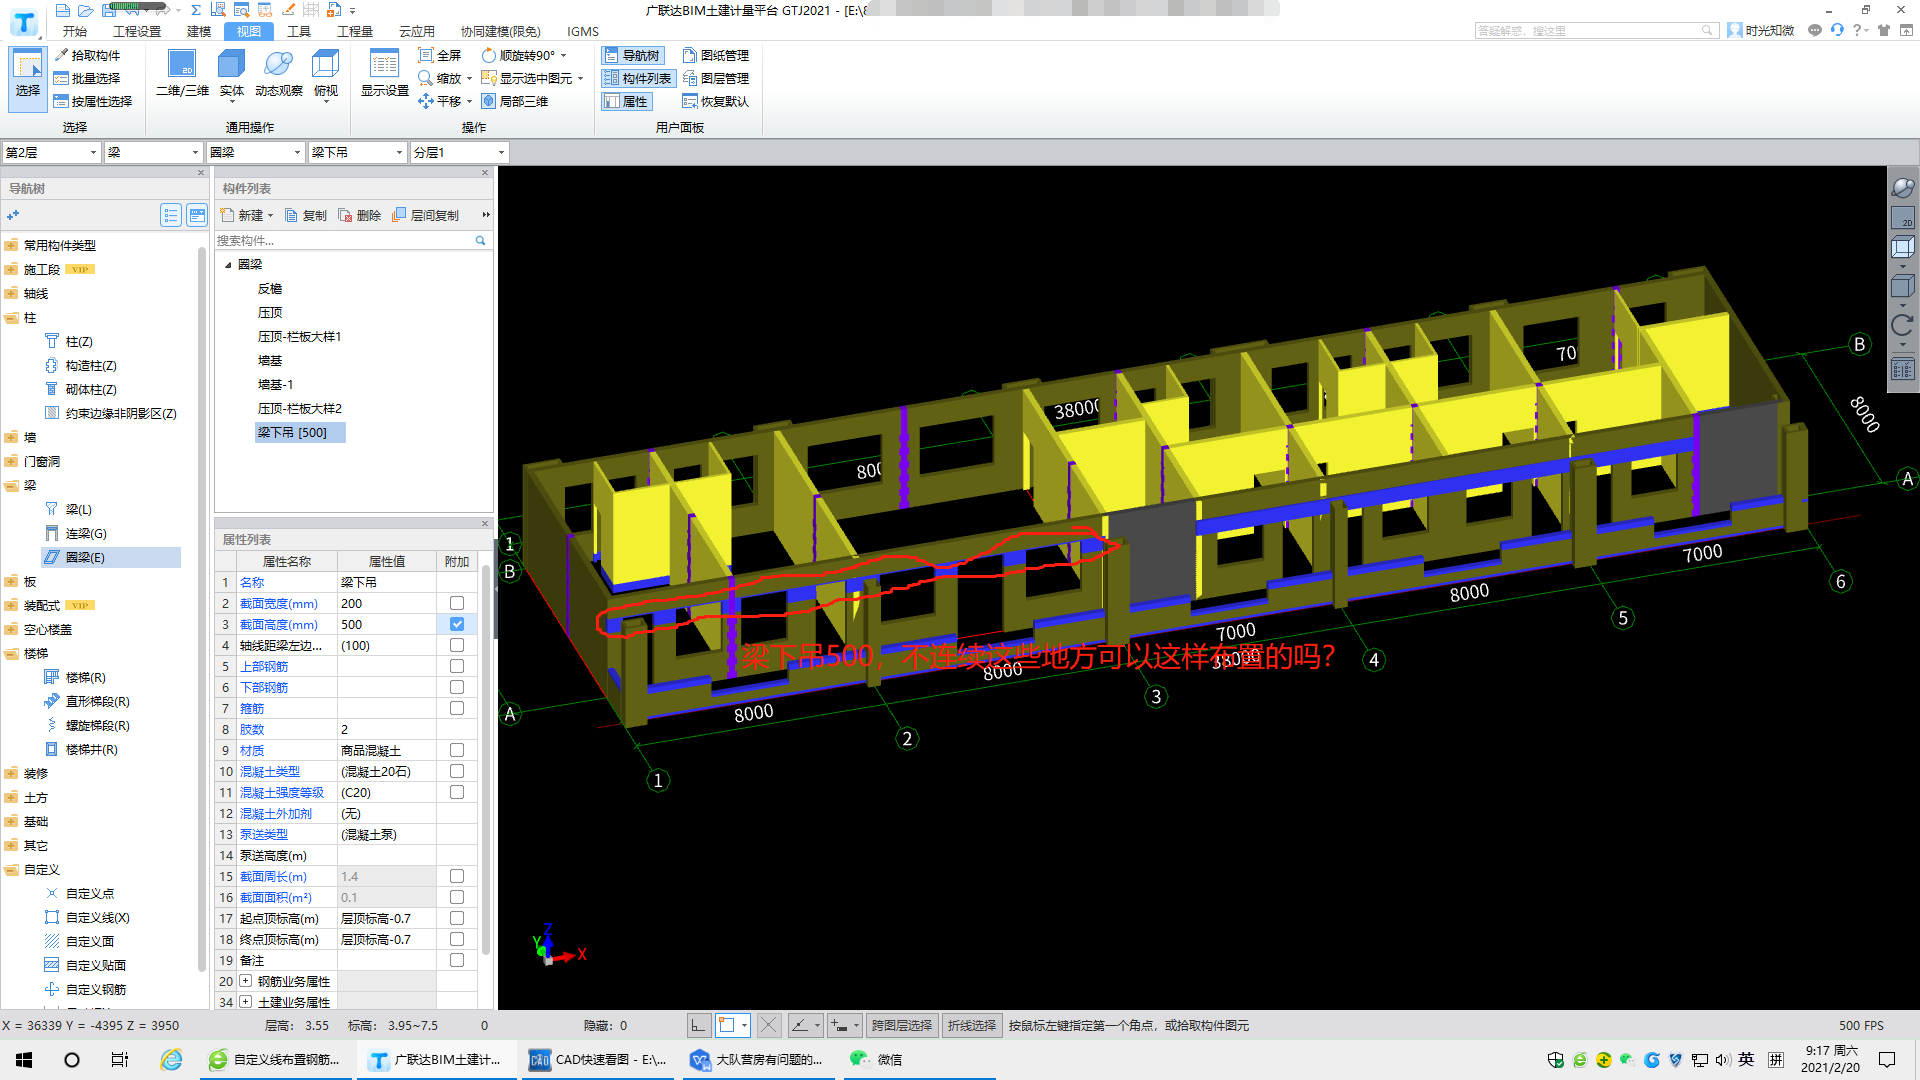
Task: Open the IGMS ribbon tab
Action: (583, 31)
